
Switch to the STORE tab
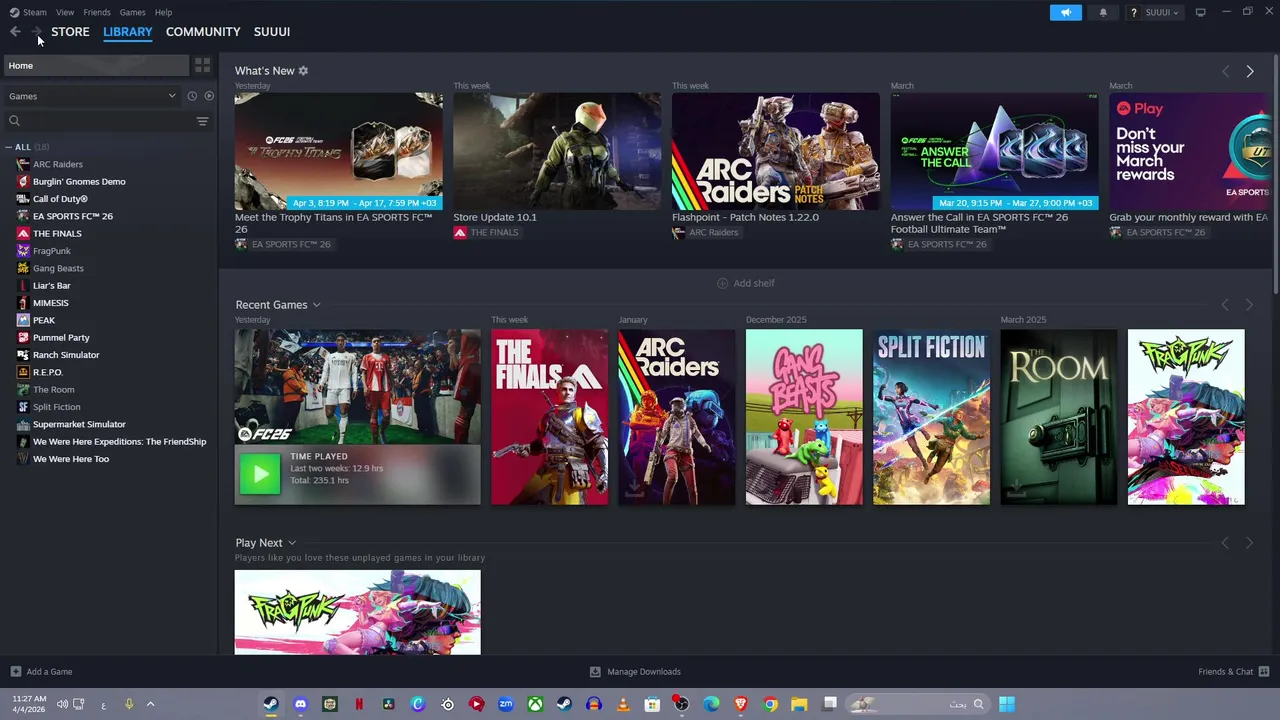(70, 32)
